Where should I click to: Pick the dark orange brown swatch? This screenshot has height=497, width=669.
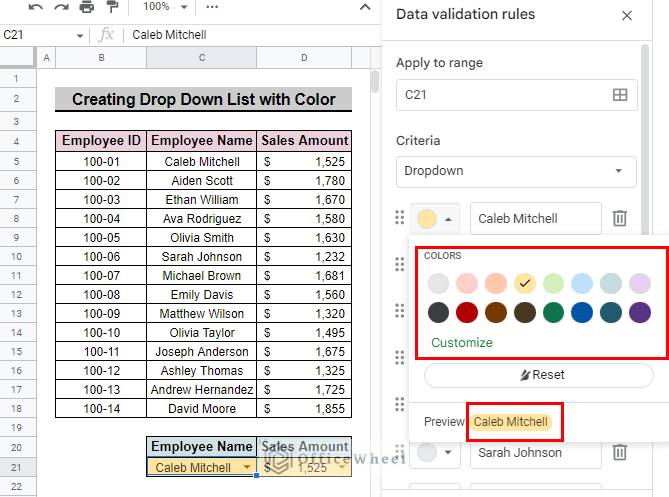tap(496, 312)
